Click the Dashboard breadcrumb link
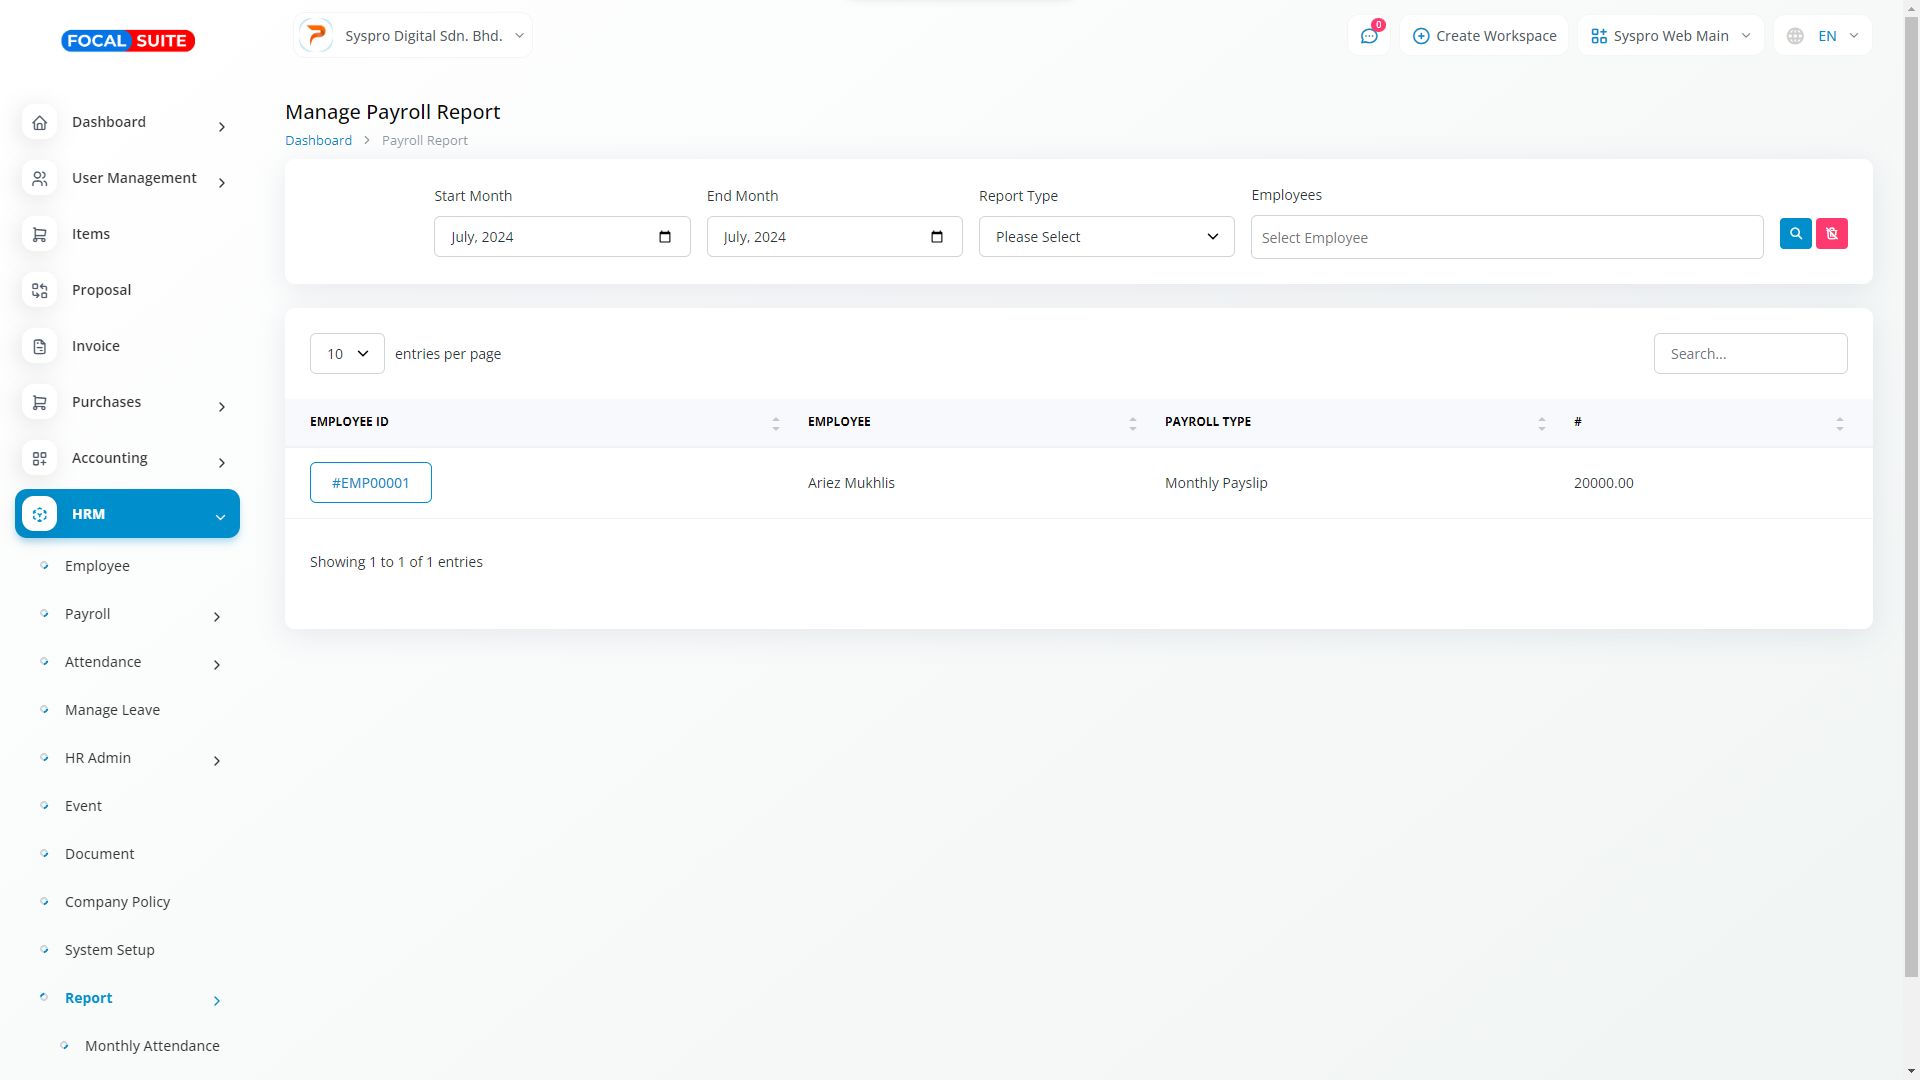This screenshot has width=1920, height=1080. pos(318,141)
